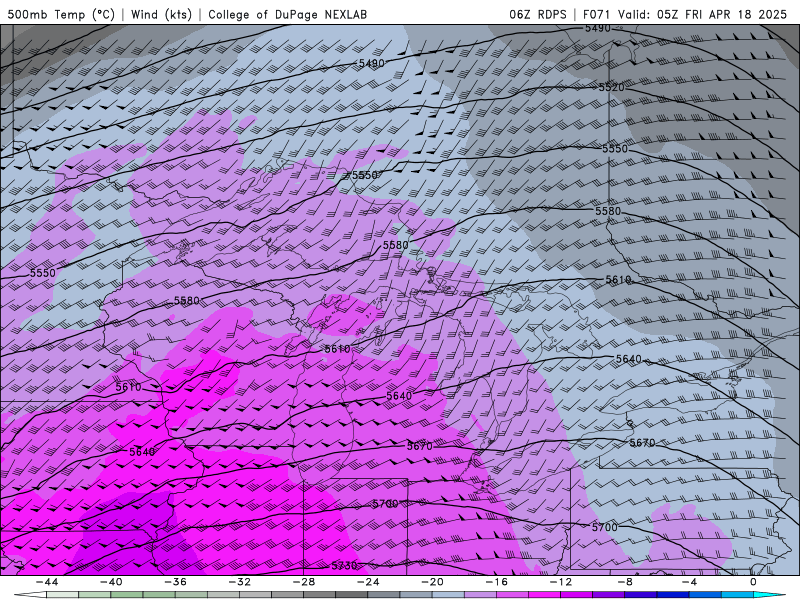
Task: Click the white arrow tip of the color bar
Action: point(30,595)
